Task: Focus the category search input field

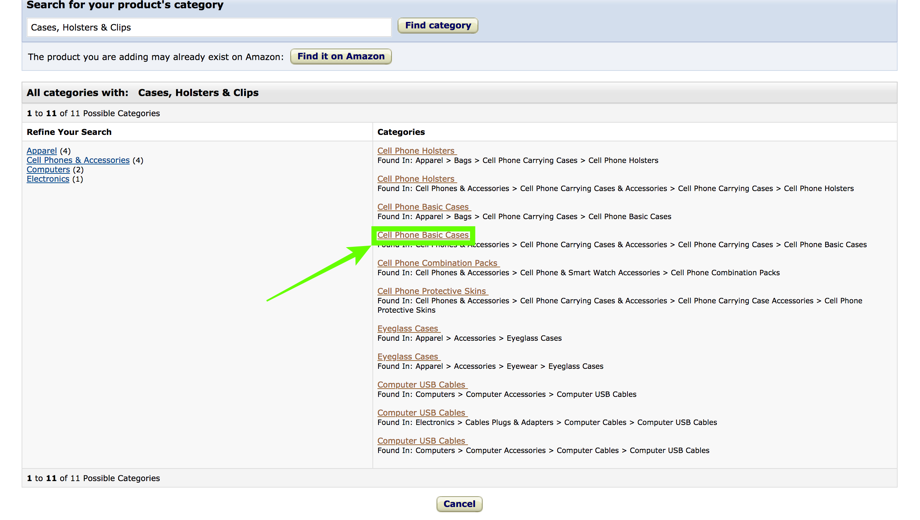Action: tap(209, 27)
